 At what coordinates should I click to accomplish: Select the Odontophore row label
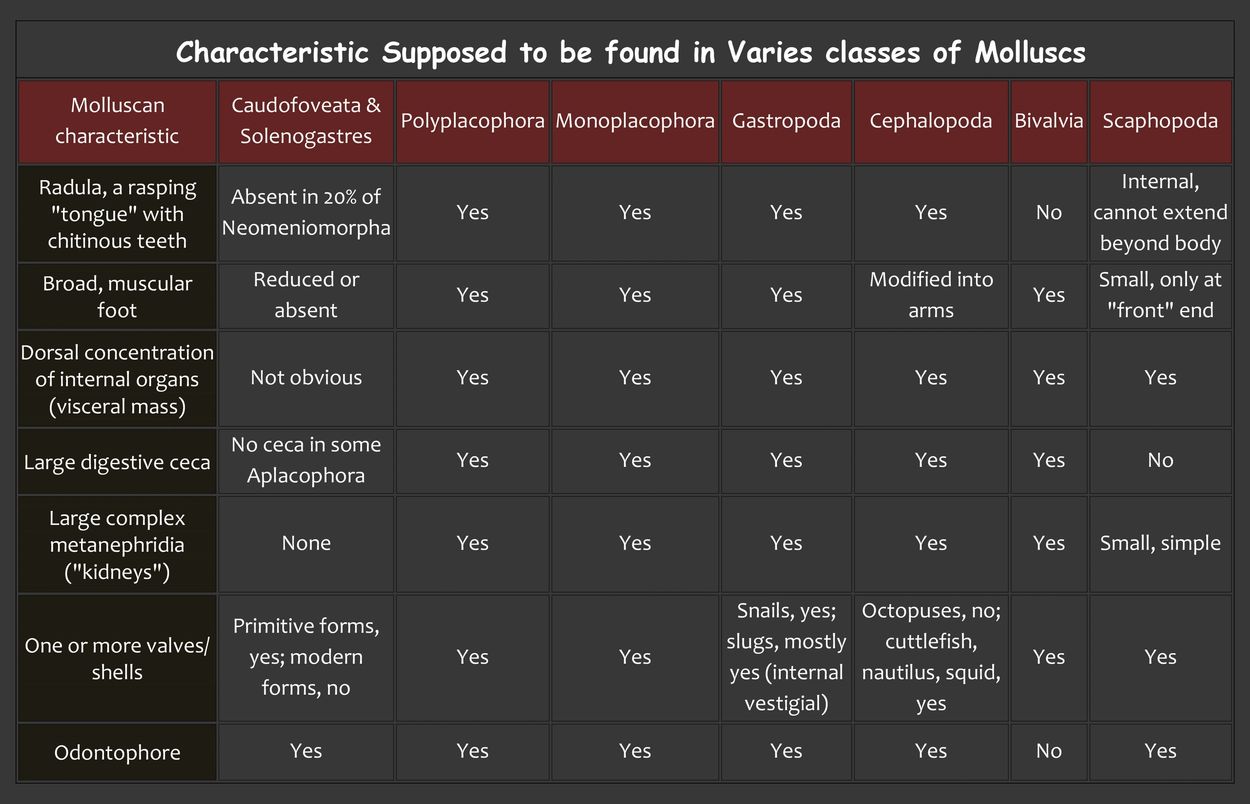pyautogui.click(x=117, y=752)
